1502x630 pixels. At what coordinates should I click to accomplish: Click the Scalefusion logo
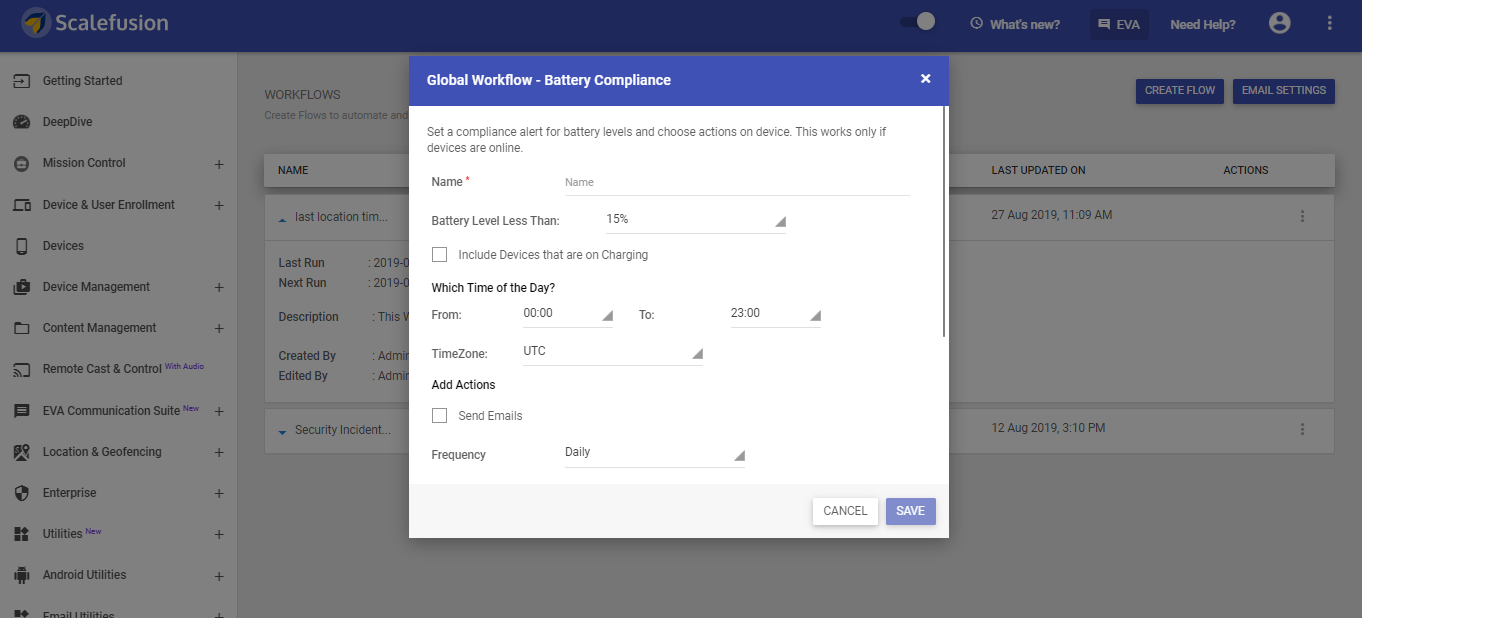(x=95, y=22)
